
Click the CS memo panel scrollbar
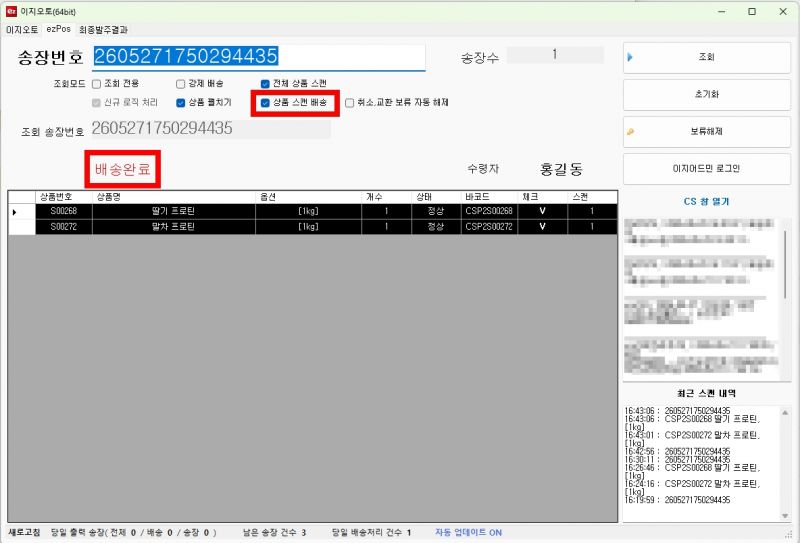pos(786,263)
